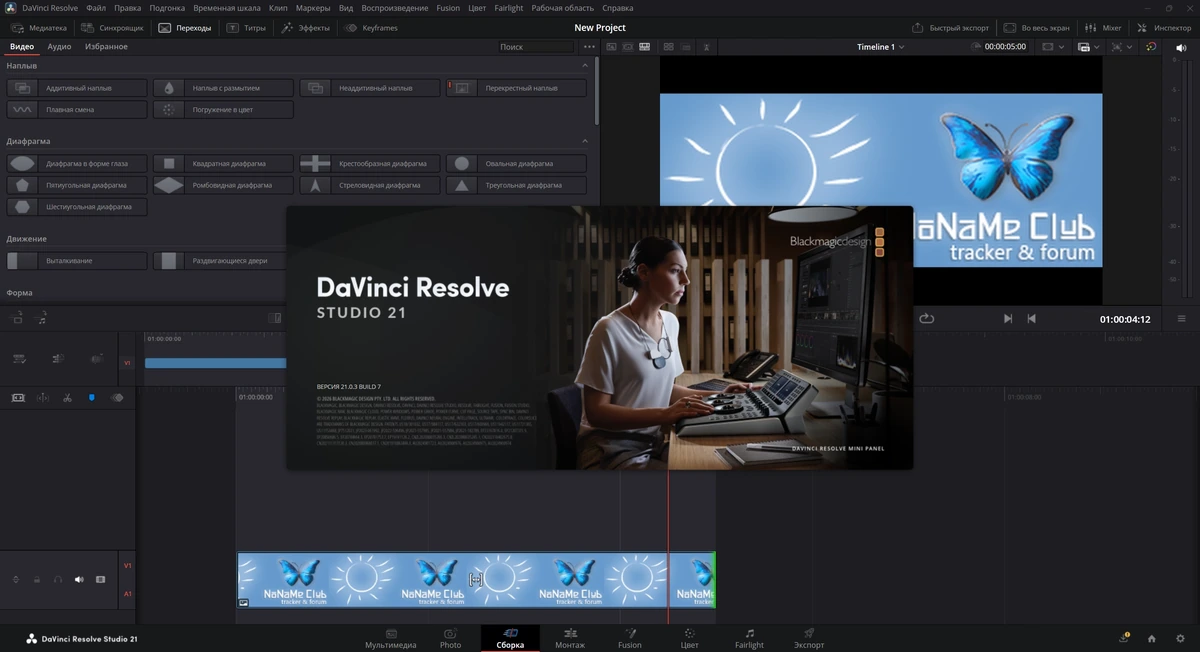The width and height of the screenshot is (1200, 652).
Task: Select the Переходы transitions panel button
Action: pyautogui.click(x=186, y=28)
